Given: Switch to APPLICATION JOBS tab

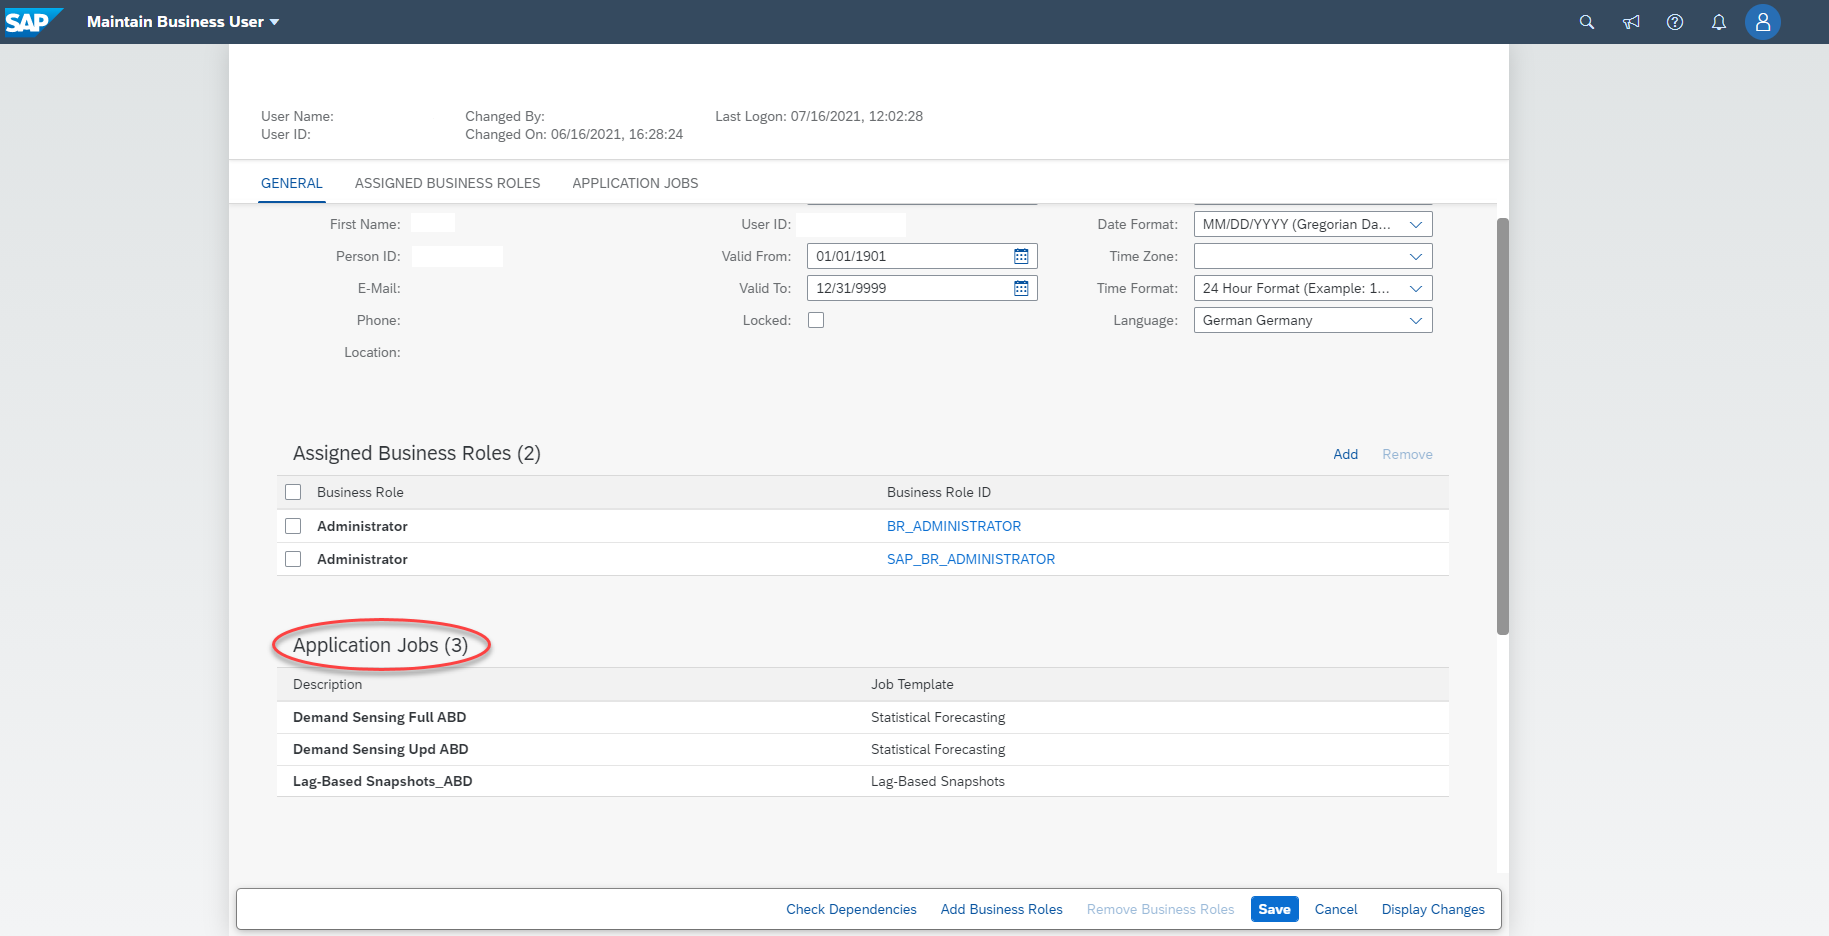Looking at the screenshot, I should pyautogui.click(x=635, y=183).
